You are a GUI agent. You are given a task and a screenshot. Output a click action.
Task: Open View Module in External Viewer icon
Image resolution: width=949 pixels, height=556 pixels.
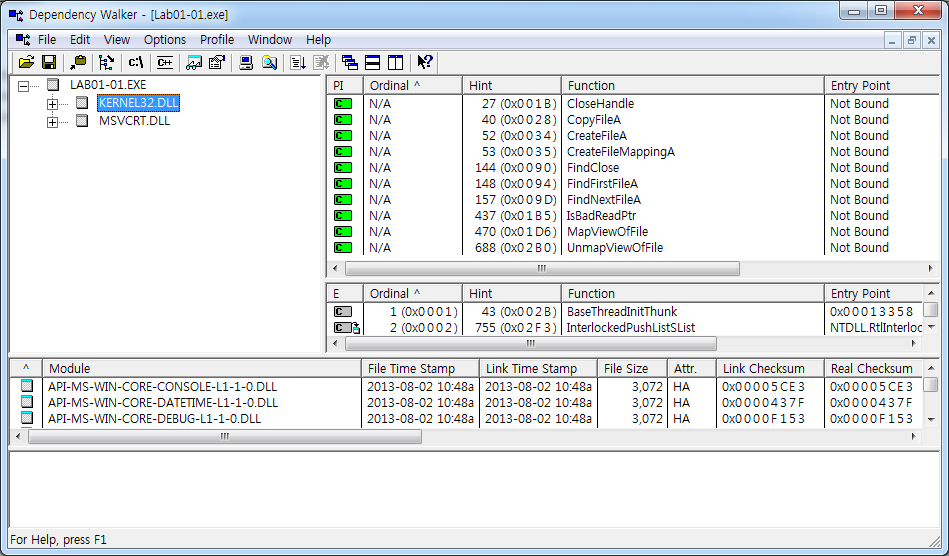click(x=194, y=62)
